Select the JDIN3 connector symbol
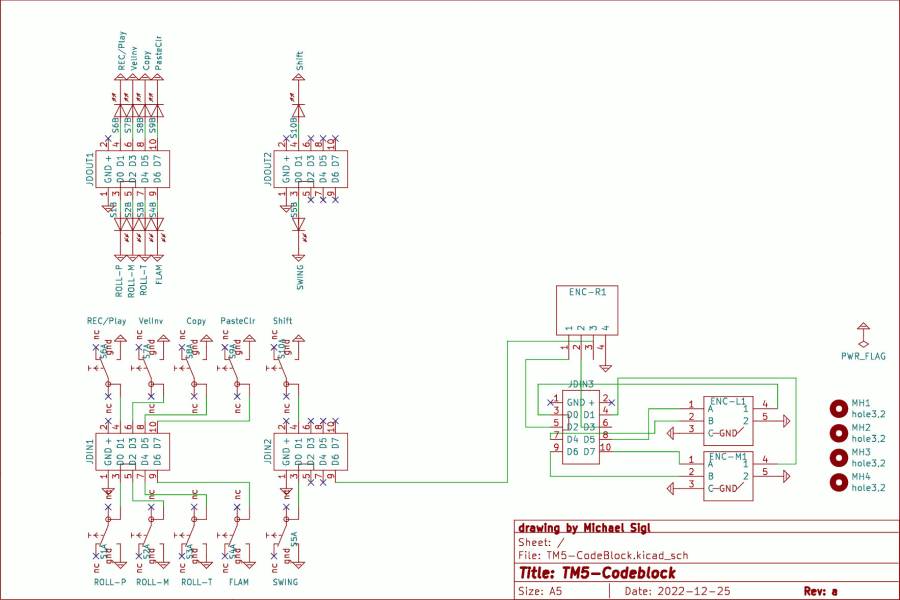900x600 pixels. [581, 427]
